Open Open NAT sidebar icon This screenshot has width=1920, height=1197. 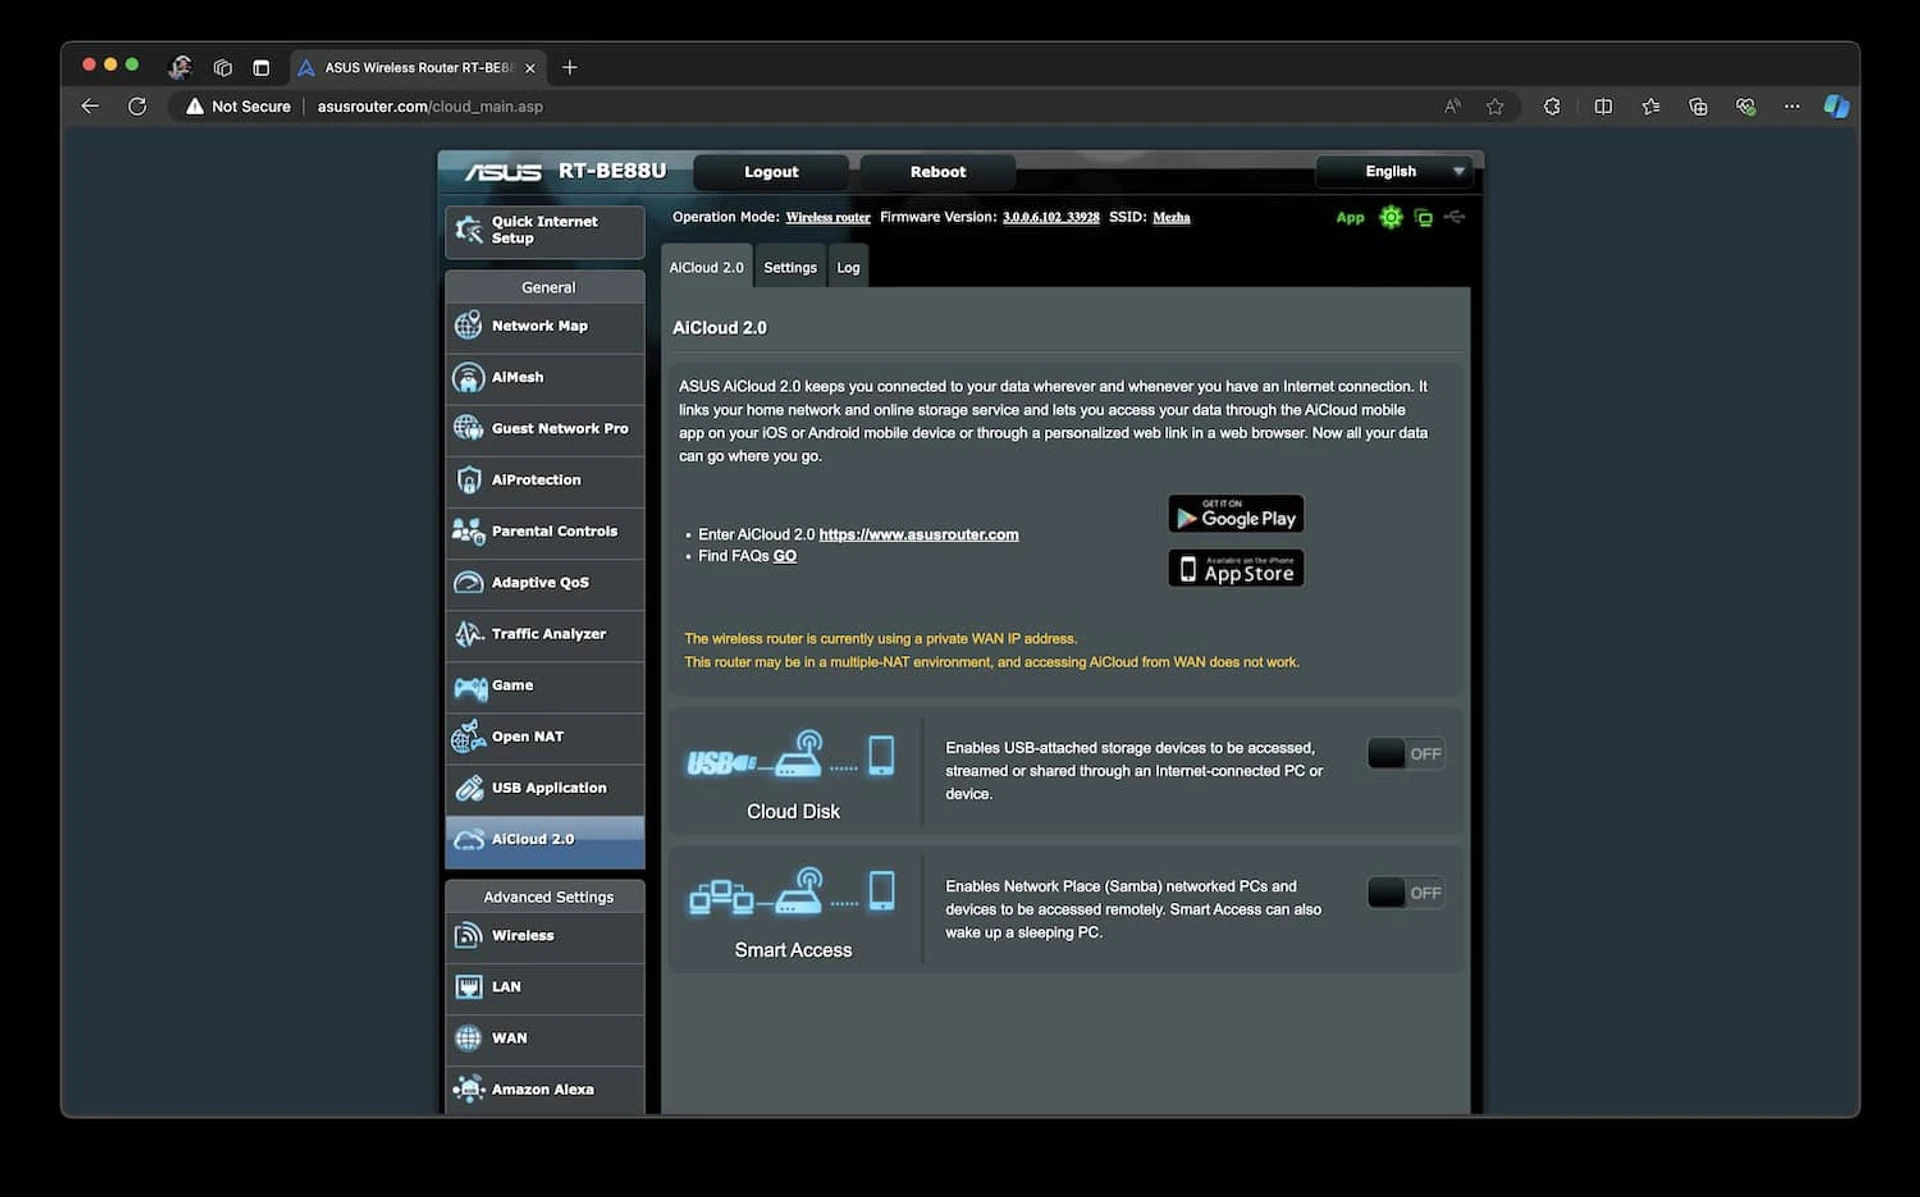coord(468,737)
